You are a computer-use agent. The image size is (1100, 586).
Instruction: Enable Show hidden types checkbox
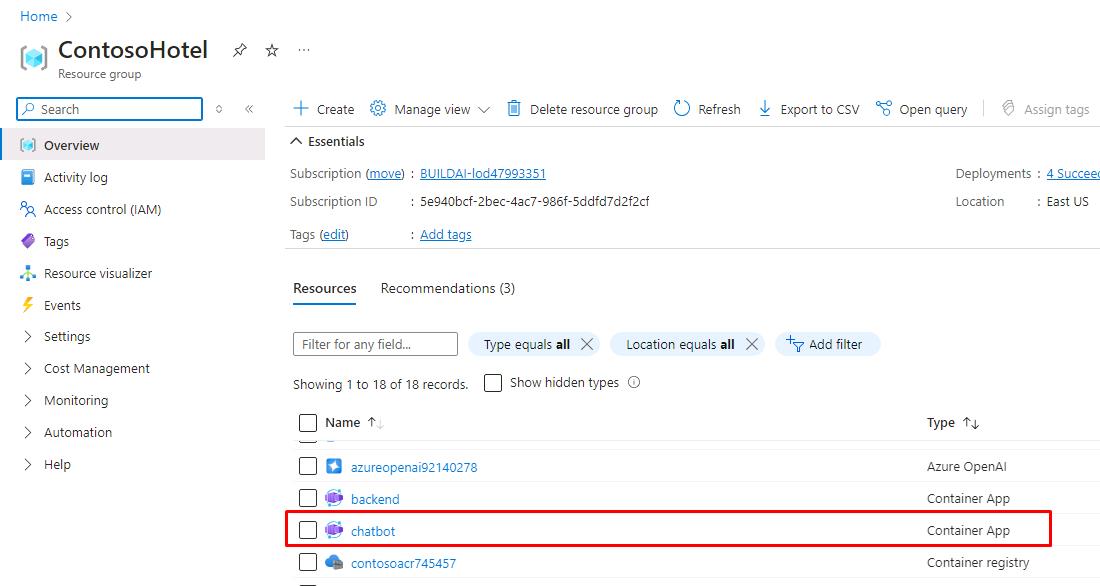point(493,382)
